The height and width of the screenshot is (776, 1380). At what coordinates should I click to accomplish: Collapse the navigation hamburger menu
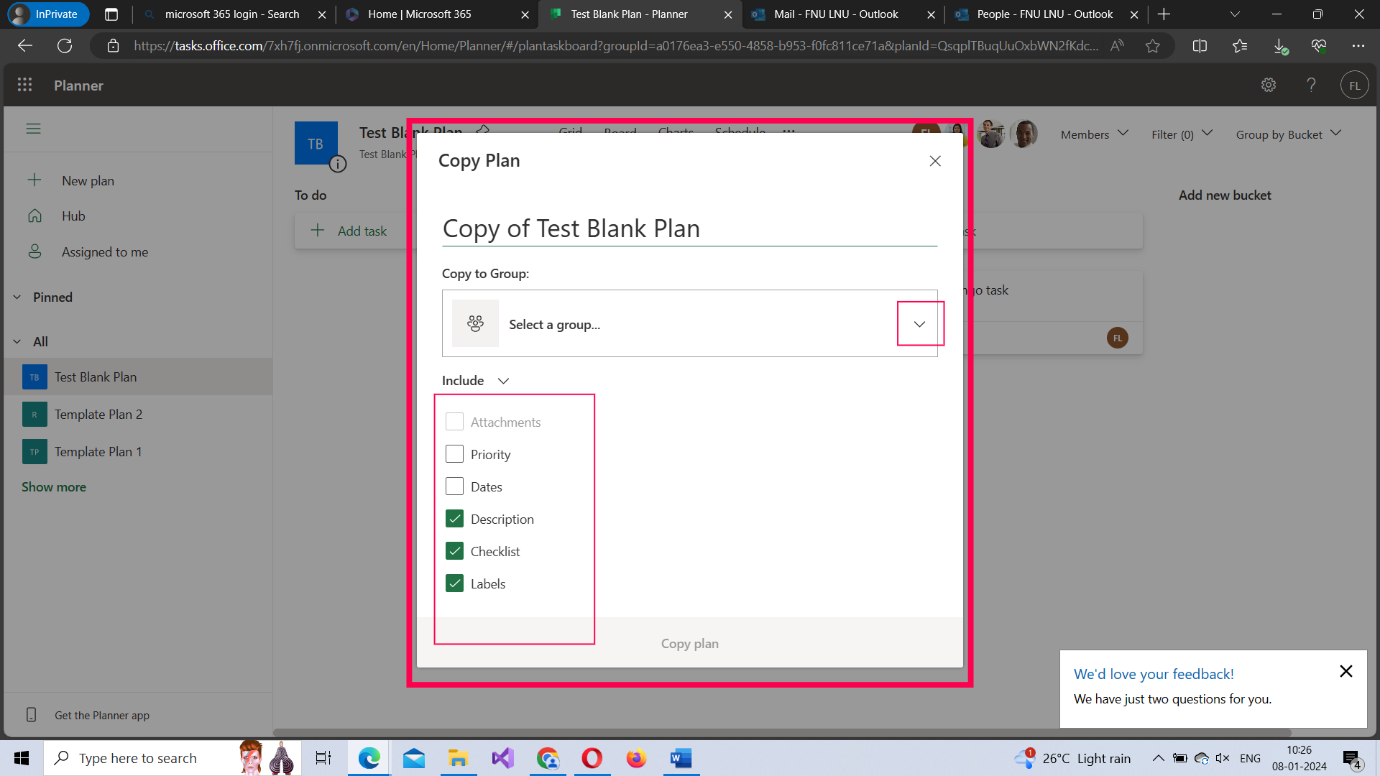[33, 129]
